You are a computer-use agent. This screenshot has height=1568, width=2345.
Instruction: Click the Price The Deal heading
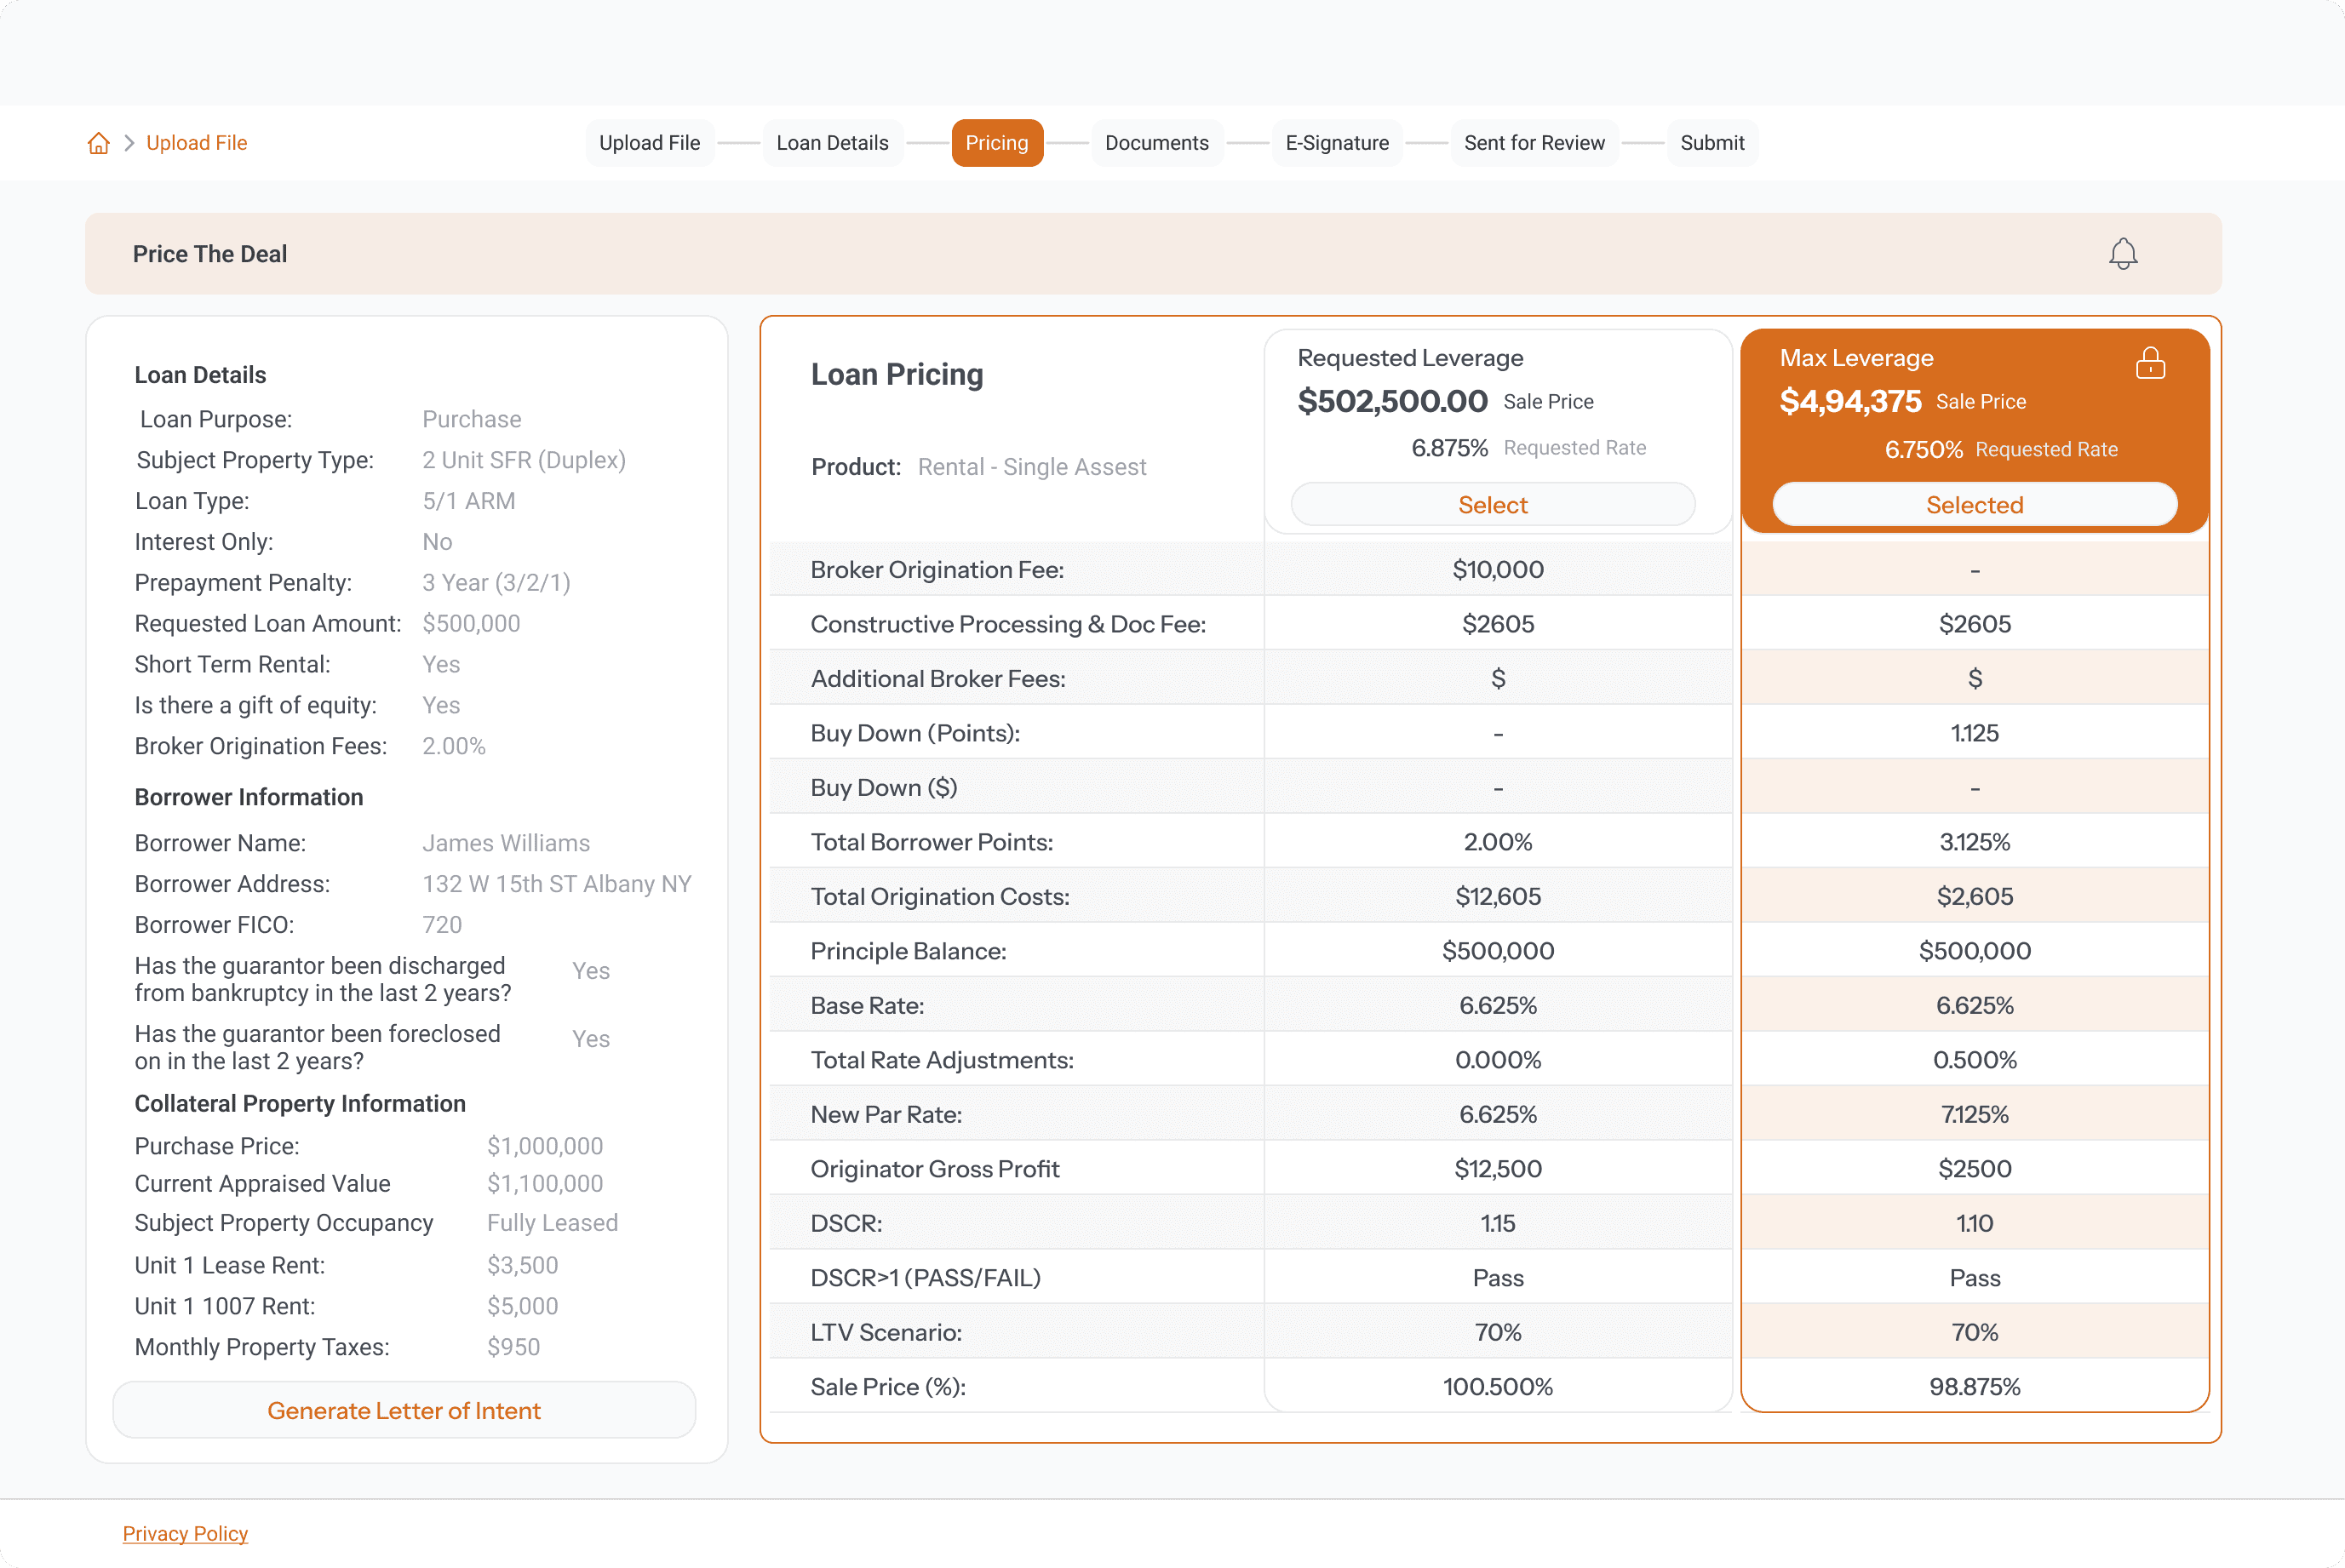coord(210,254)
